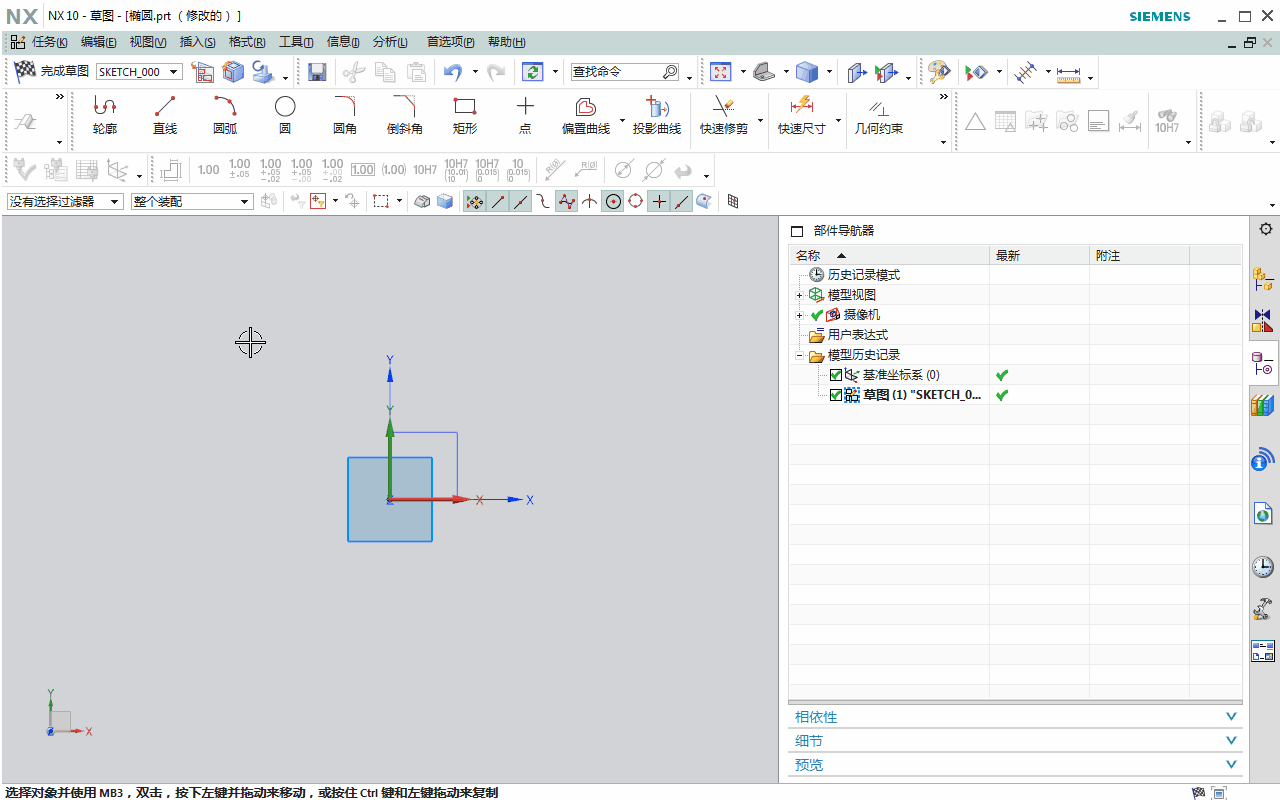Sort the navigator by the 名称 column header

click(889, 256)
